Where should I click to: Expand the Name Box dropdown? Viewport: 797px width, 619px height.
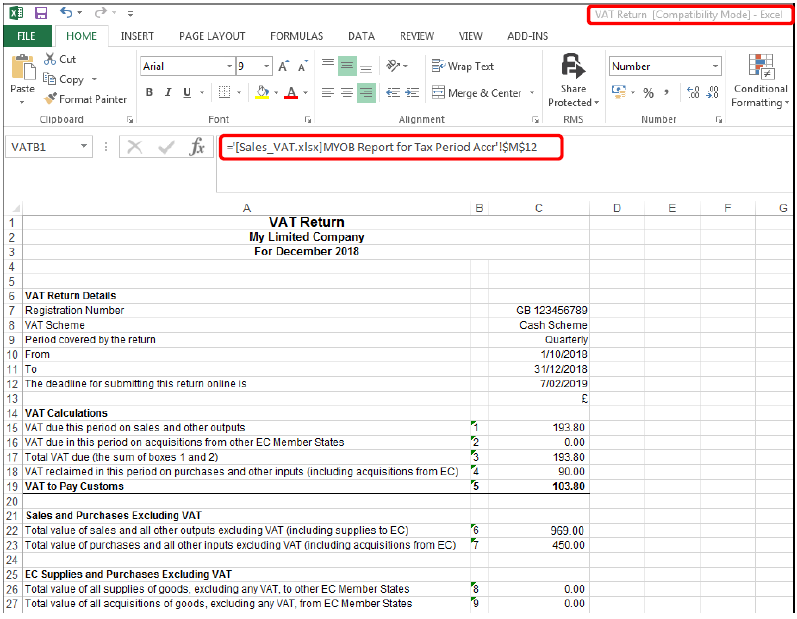coord(83,146)
